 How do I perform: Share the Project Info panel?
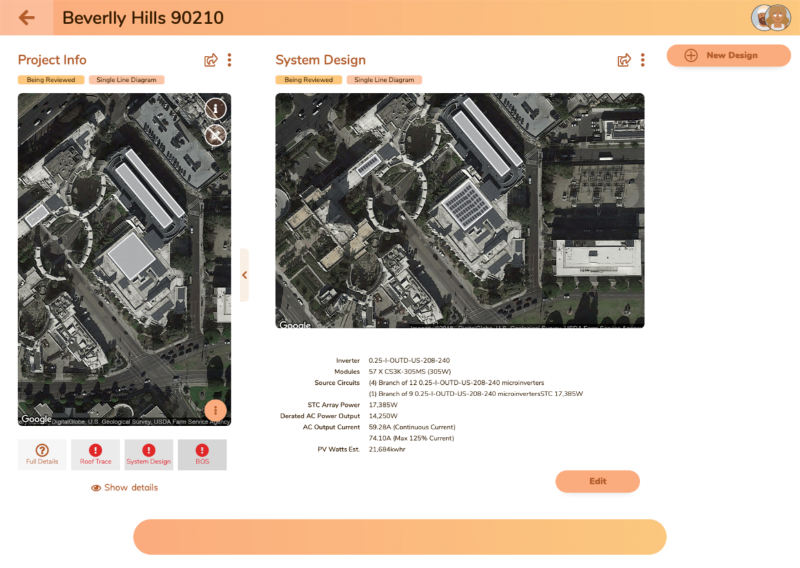pyautogui.click(x=211, y=60)
